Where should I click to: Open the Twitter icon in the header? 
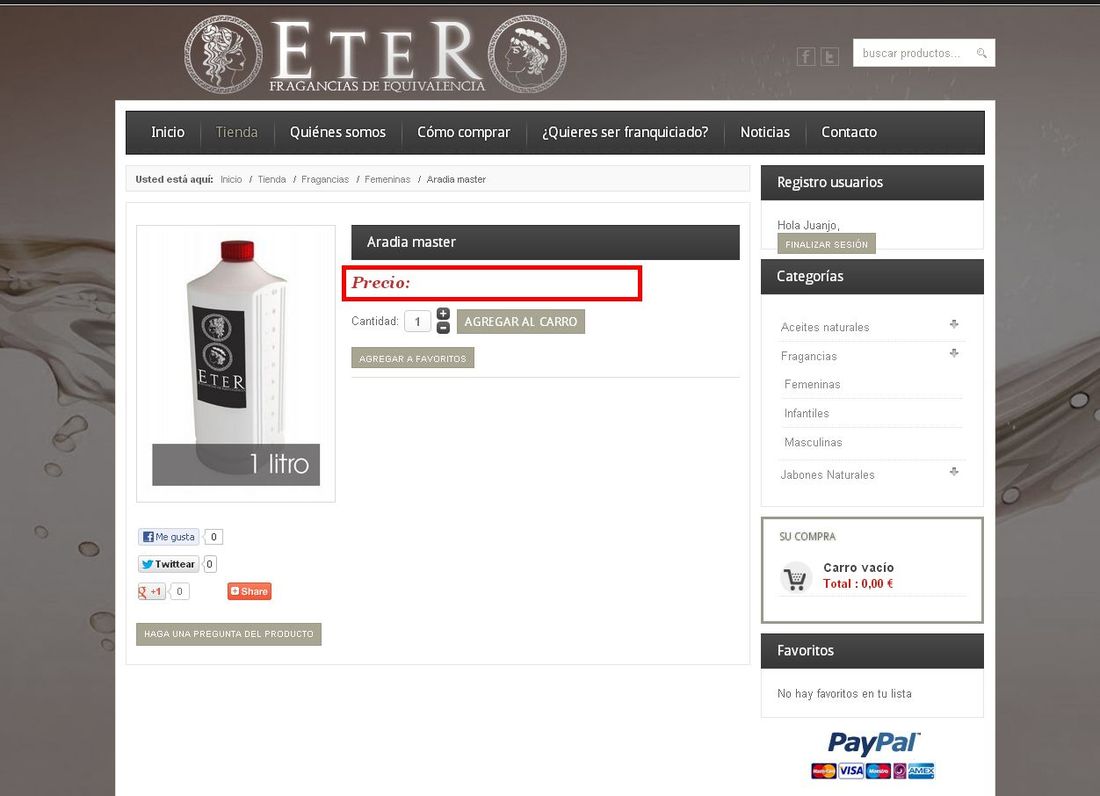click(x=830, y=56)
